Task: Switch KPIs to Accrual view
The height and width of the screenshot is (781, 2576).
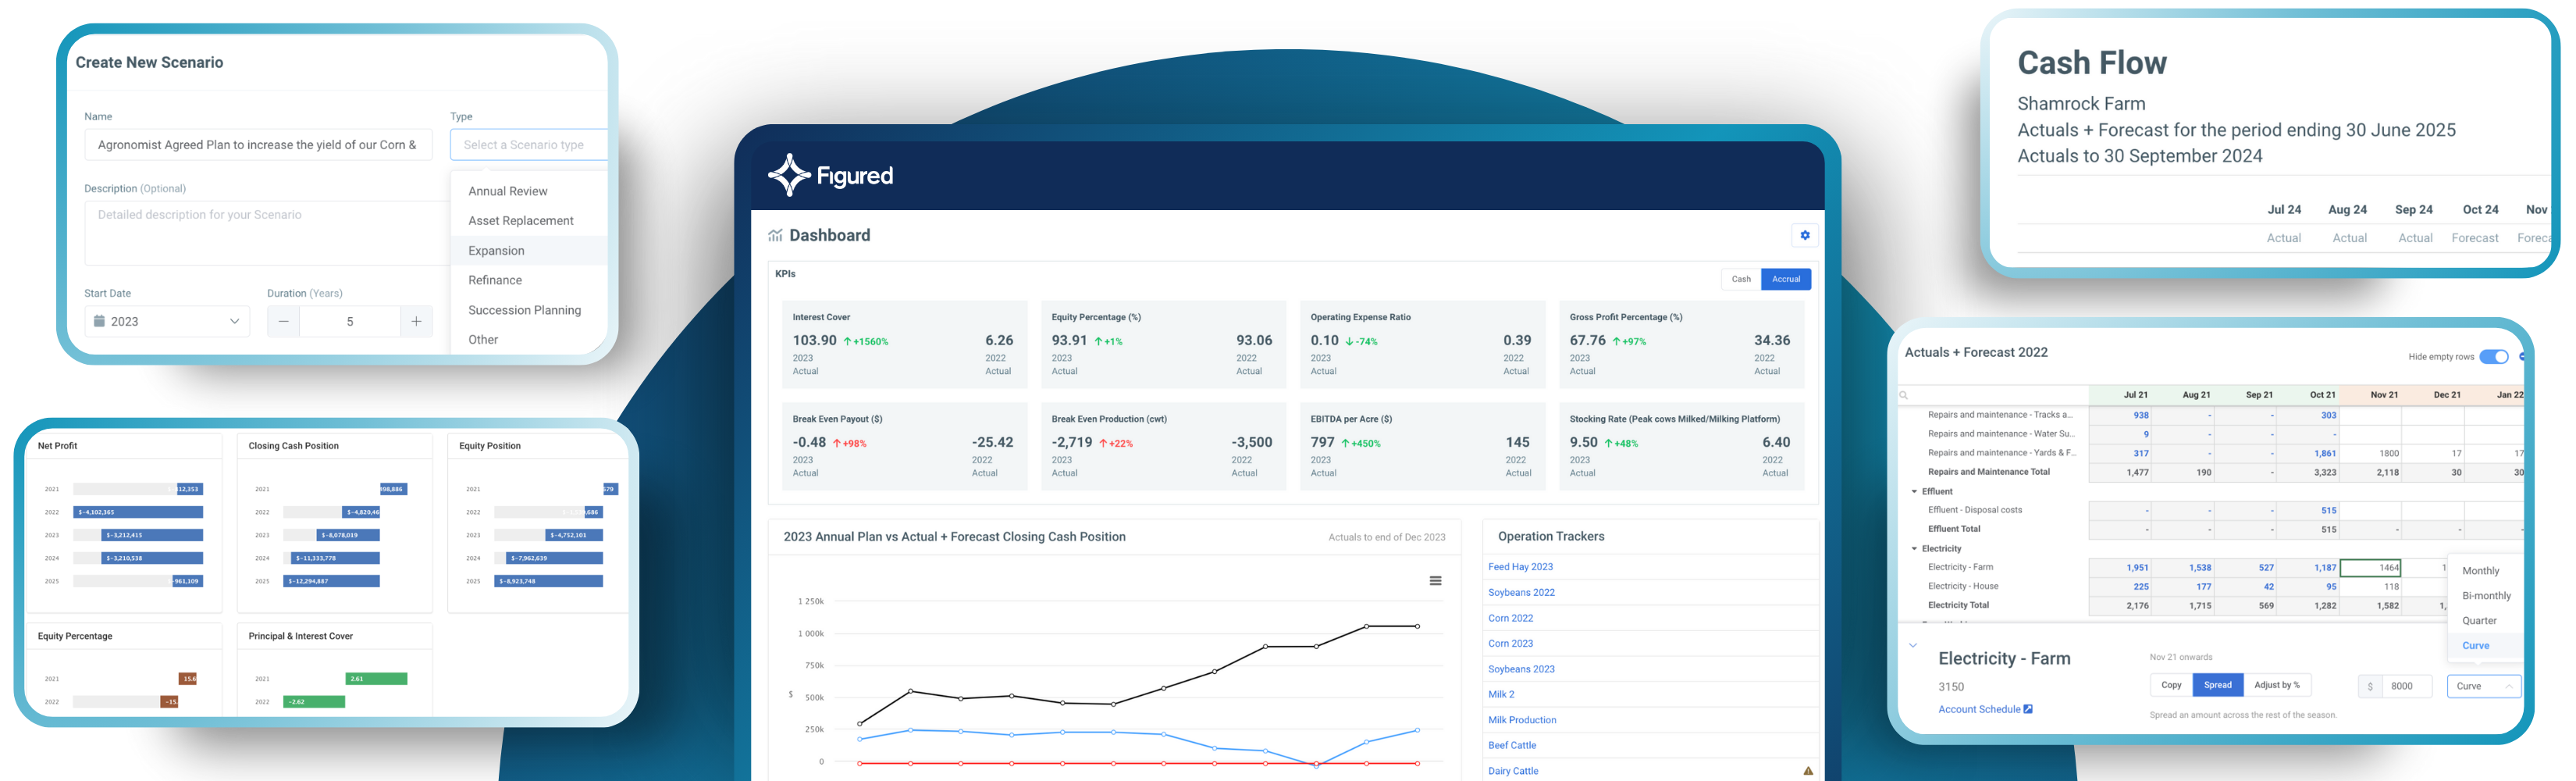Action: 1785,279
